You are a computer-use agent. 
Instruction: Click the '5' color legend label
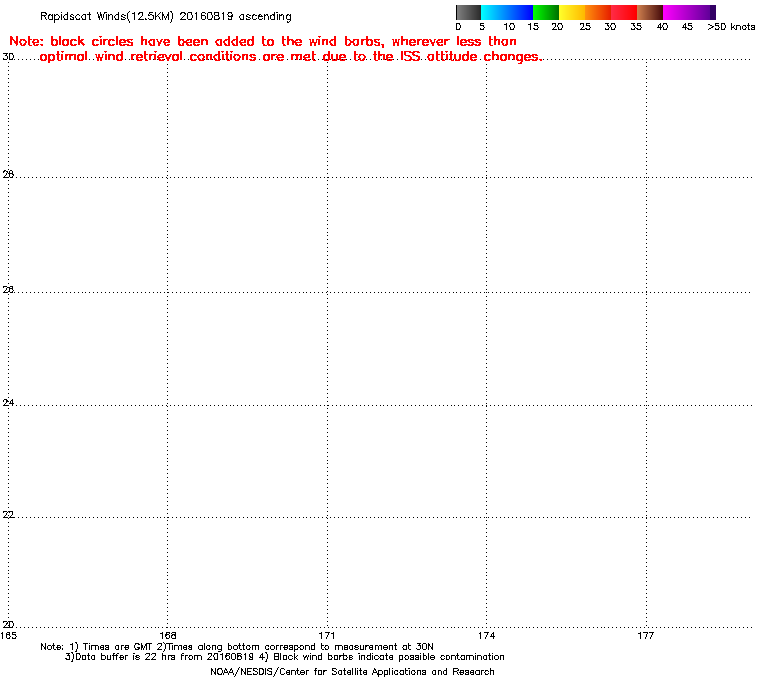[482, 27]
